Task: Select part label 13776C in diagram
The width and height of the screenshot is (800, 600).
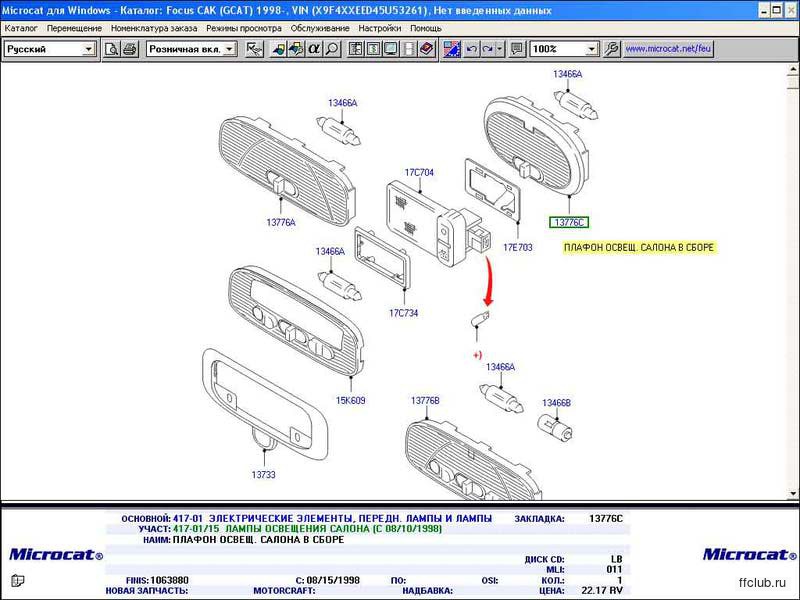Action: pos(569,222)
